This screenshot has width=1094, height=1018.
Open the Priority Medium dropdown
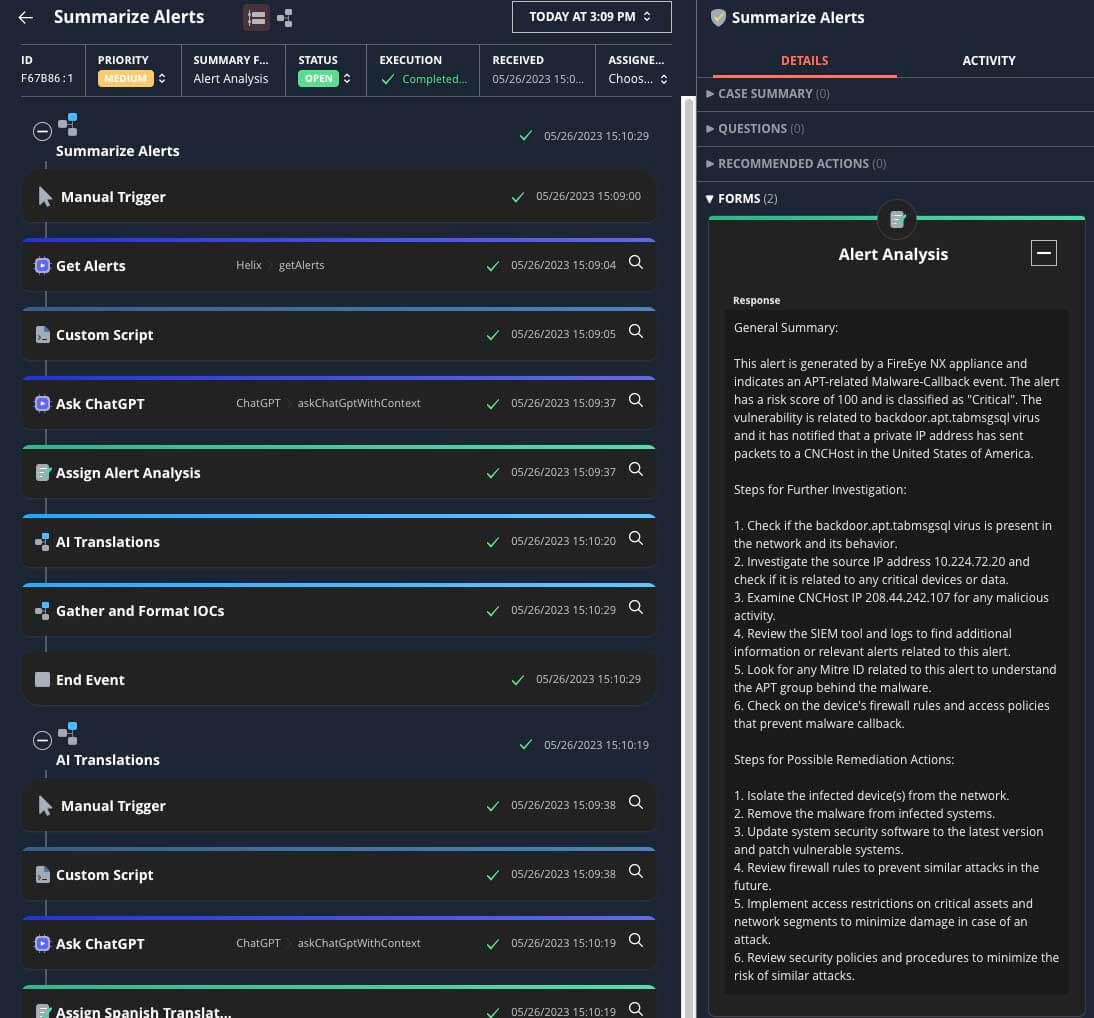(x=132, y=78)
